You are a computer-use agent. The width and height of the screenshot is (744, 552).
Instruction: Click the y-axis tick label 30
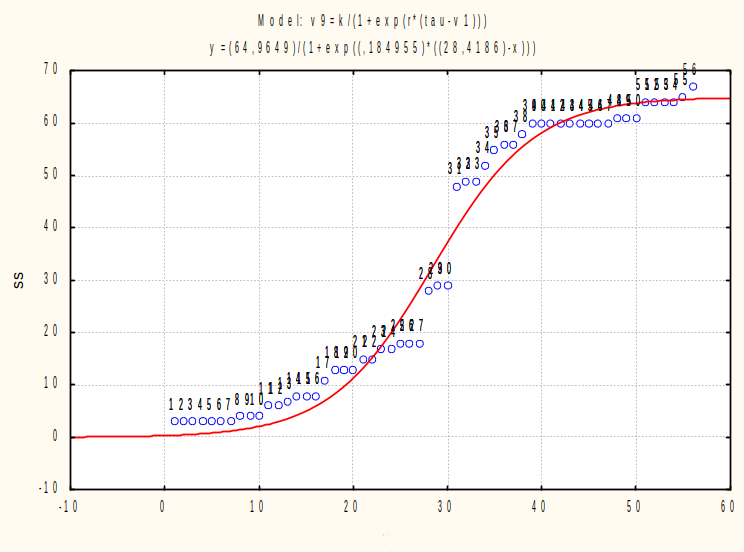50,279
